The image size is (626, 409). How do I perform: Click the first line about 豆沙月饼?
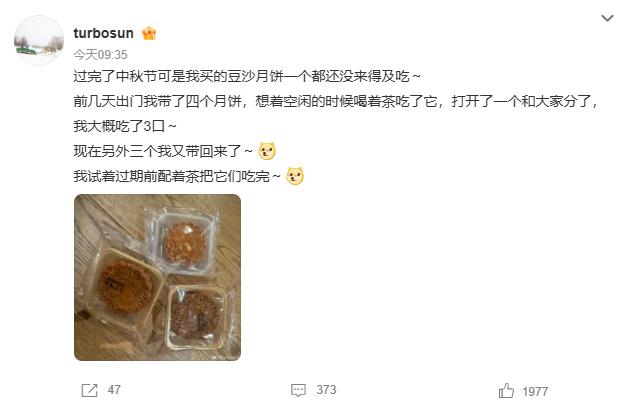click(247, 76)
